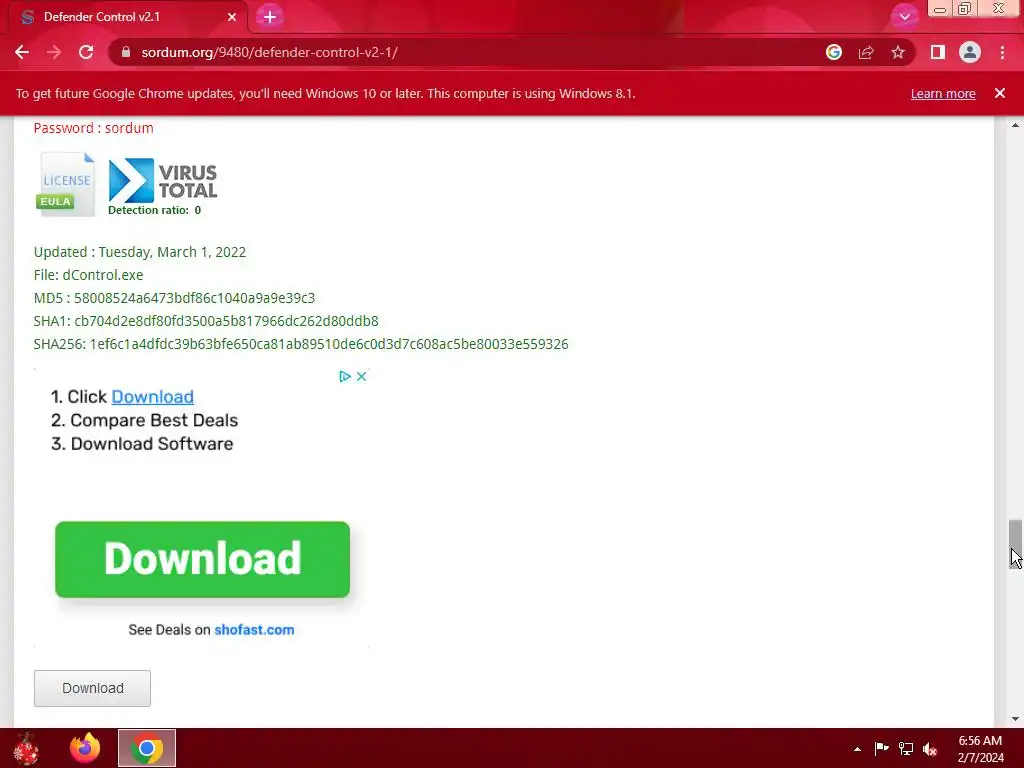
Task: Switch to Chrome in the taskbar
Action: pos(147,748)
